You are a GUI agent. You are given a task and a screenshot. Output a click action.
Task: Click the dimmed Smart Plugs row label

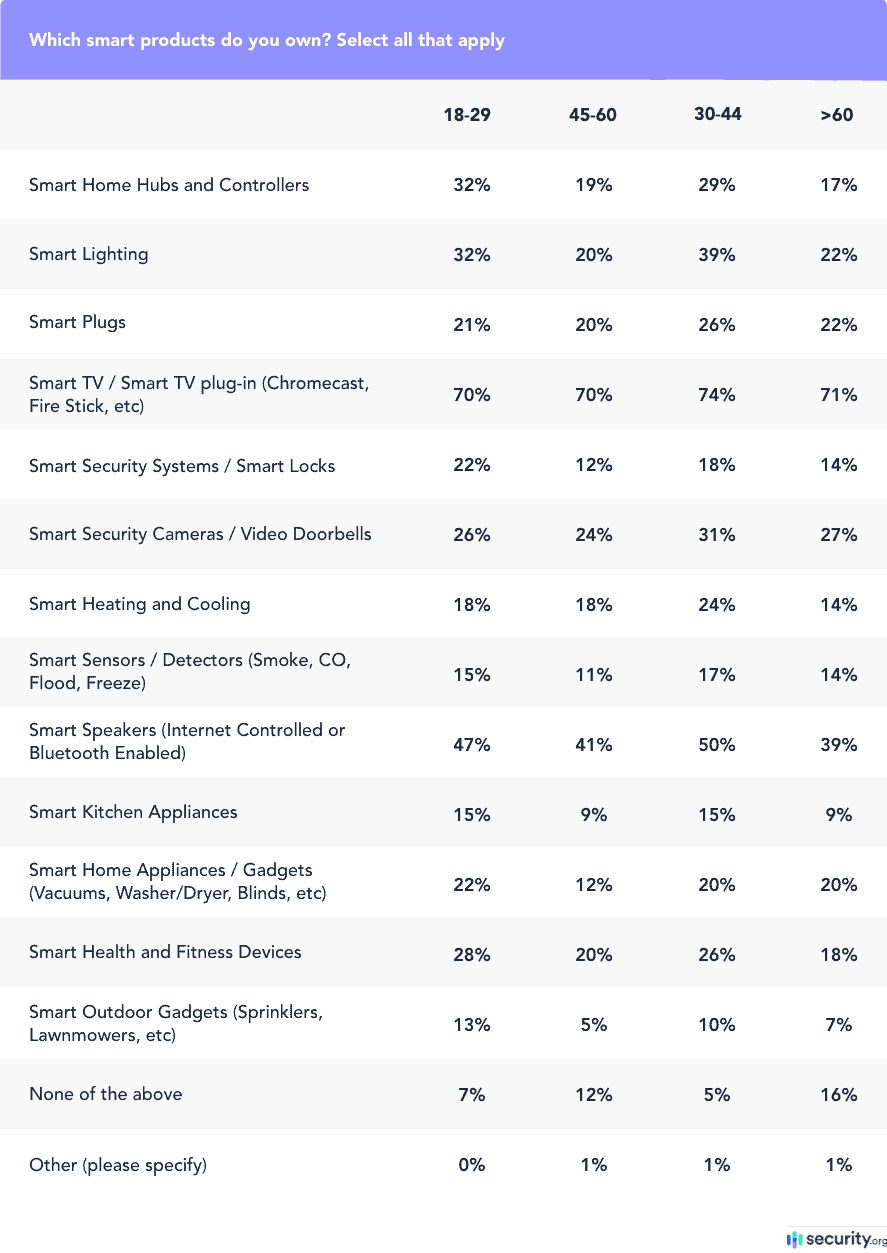coord(78,323)
